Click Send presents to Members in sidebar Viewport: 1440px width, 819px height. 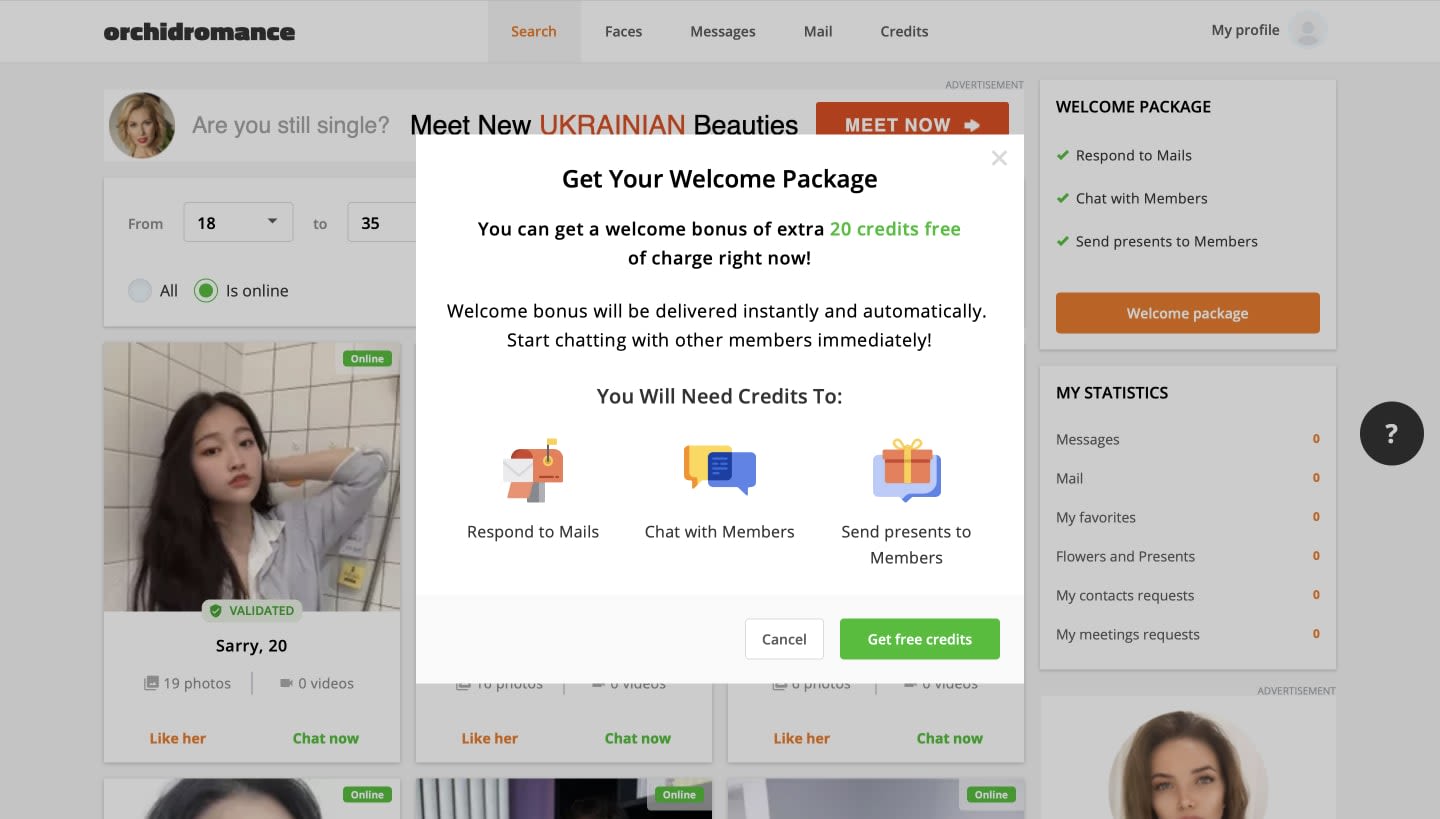pos(1167,241)
